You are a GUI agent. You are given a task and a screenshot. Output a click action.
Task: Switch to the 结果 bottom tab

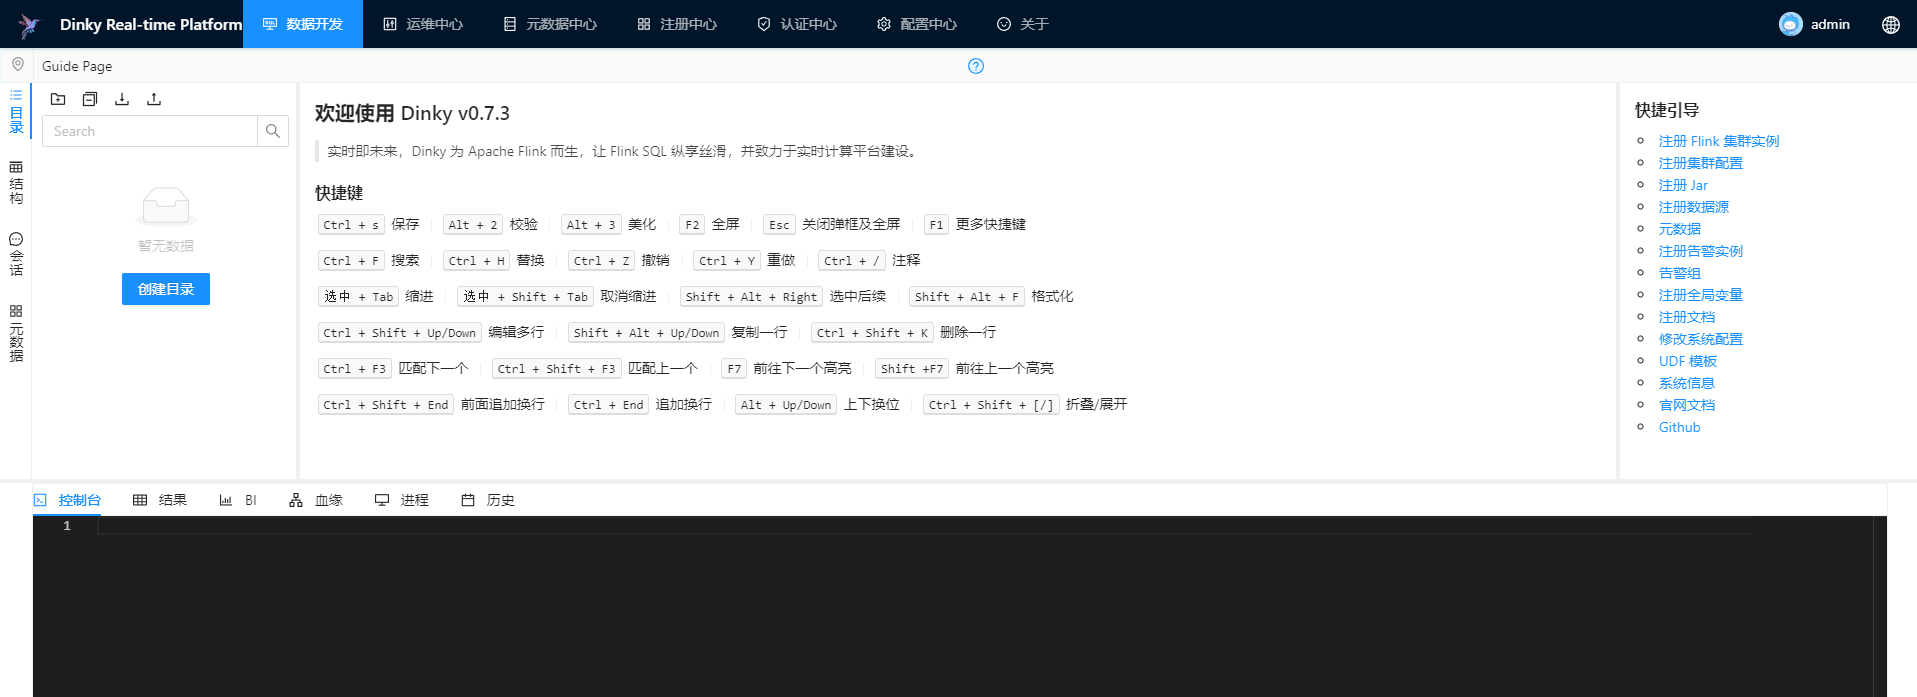pyautogui.click(x=160, y=500)
